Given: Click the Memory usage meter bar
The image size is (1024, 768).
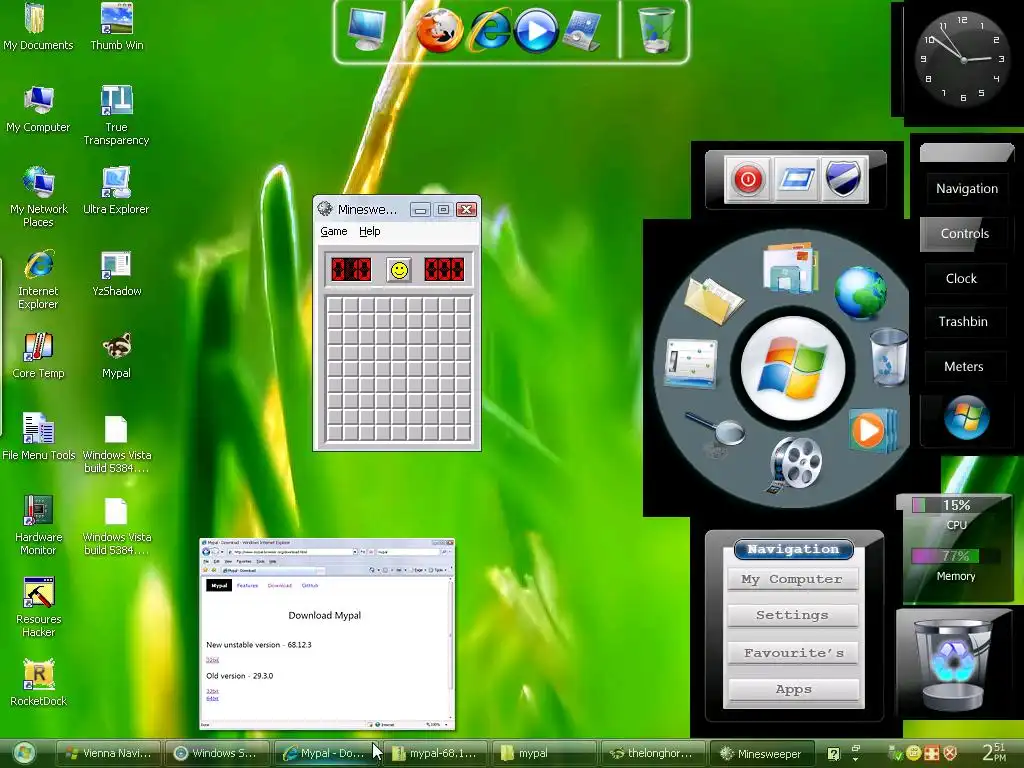Looking at the screenshot, I should coord(955,556).
